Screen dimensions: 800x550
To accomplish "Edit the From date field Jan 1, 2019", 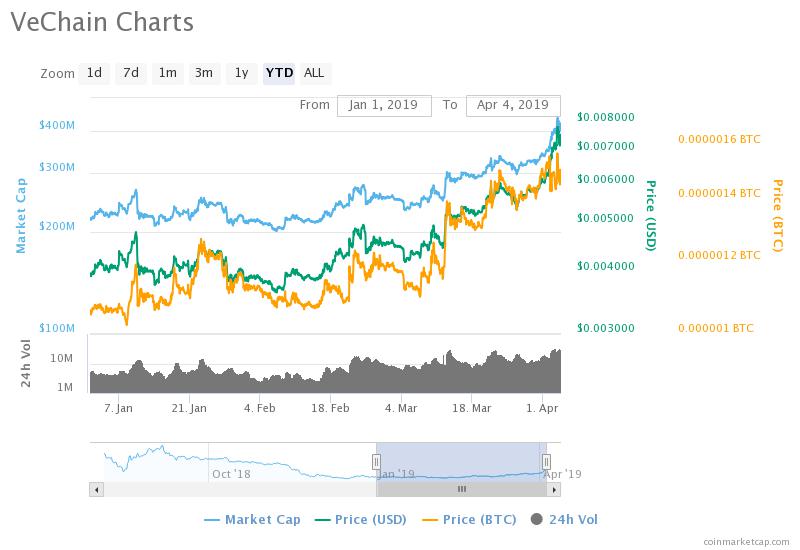I will tap(384, 106).
